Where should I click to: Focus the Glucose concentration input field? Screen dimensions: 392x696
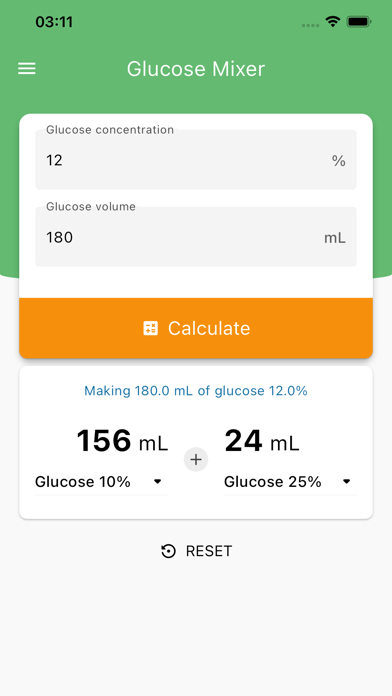[196, 160]
